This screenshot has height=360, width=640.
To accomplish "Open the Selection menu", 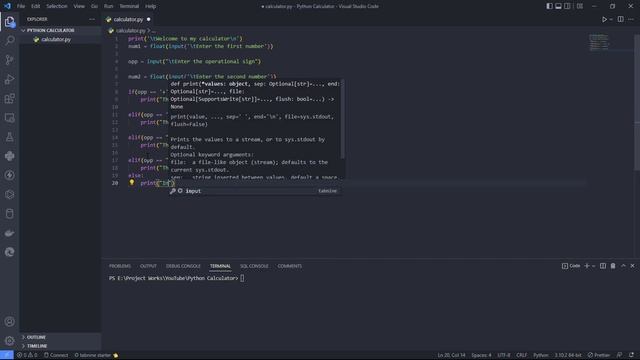I will click(56, 6).
